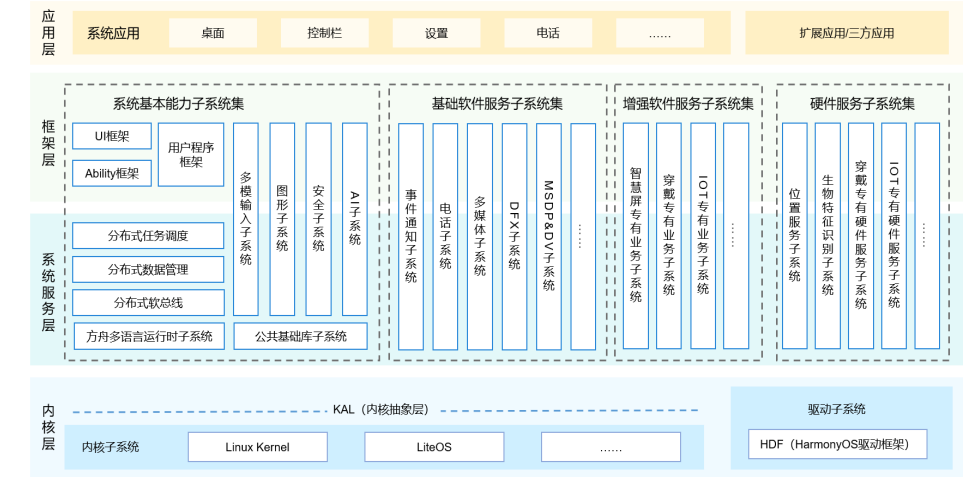
Task: Click the 位置服务子系统 vertical box
Action: pos(795,235)
